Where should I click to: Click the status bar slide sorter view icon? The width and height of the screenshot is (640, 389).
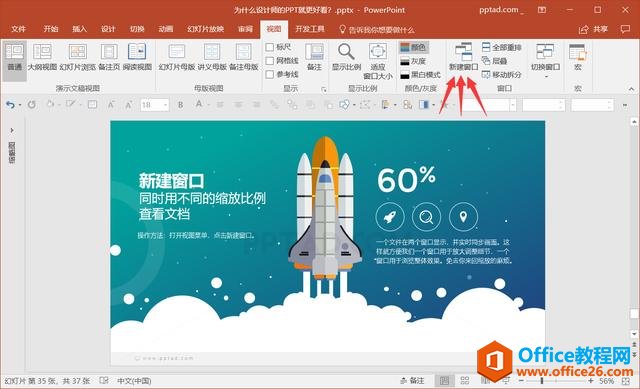click(x=464, y=381)
